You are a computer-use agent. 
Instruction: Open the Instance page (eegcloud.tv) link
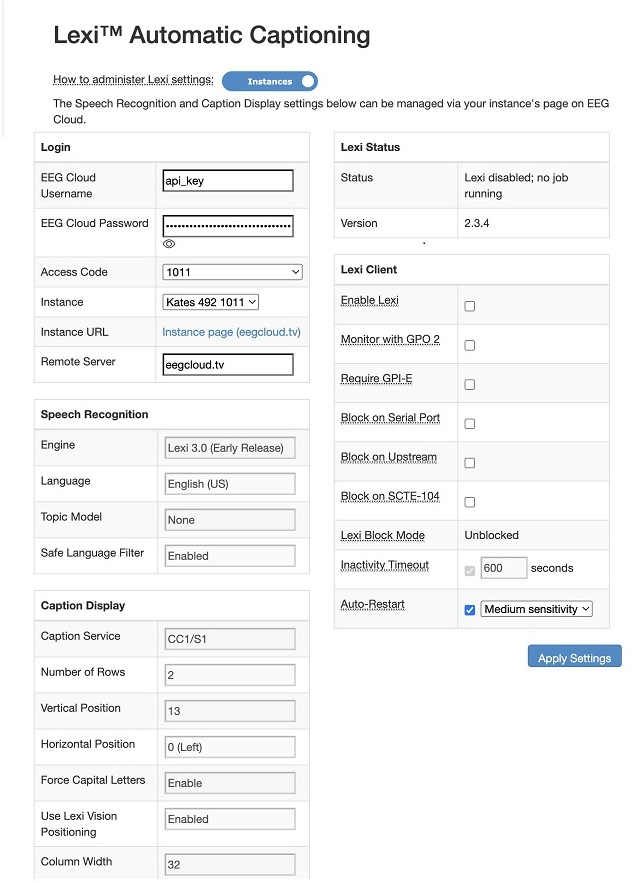point(231,331)
